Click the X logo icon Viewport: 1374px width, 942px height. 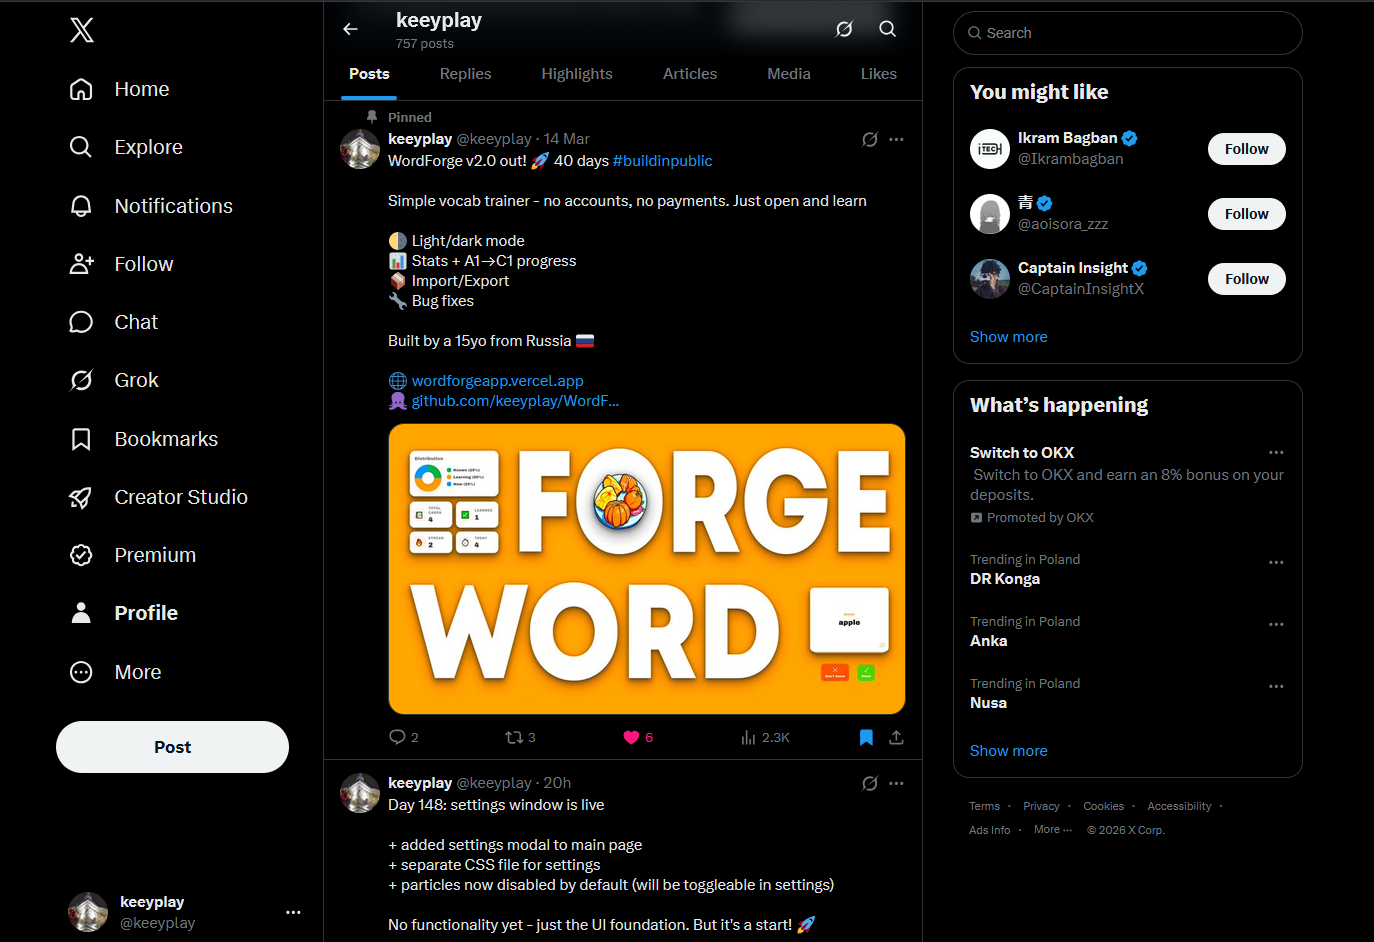[x=82, y=30]
